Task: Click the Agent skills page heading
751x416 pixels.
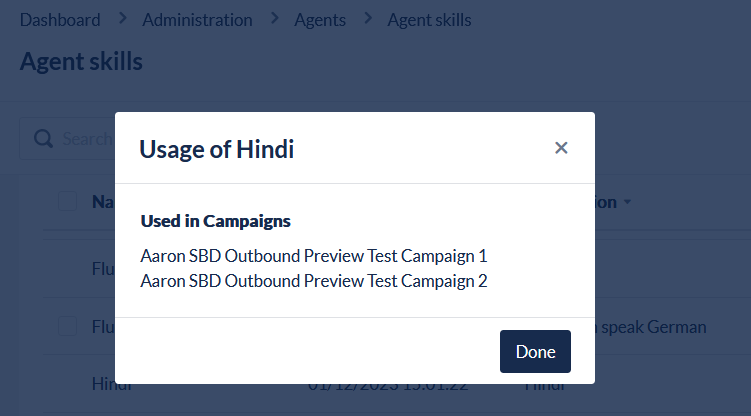Action: (x=81, y=61)
